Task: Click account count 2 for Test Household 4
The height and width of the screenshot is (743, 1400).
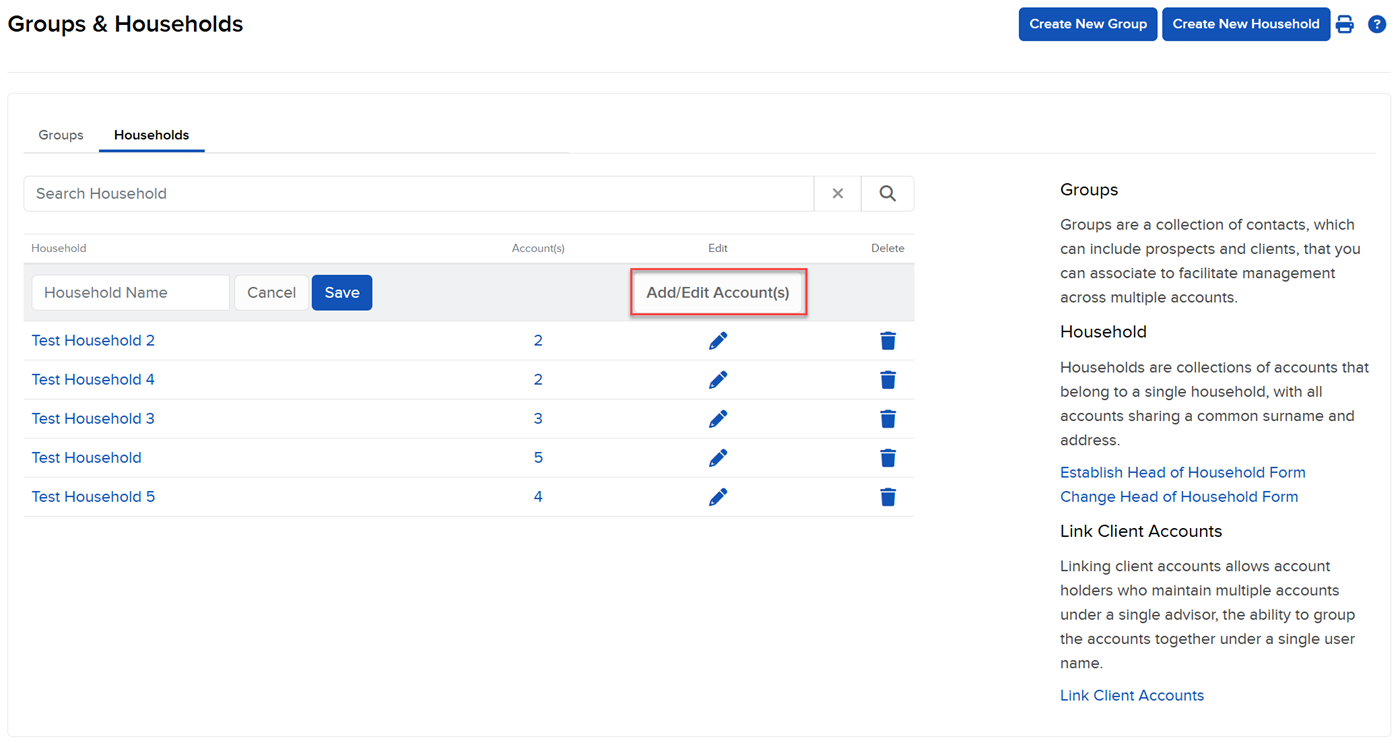Action: coord(538,380)
